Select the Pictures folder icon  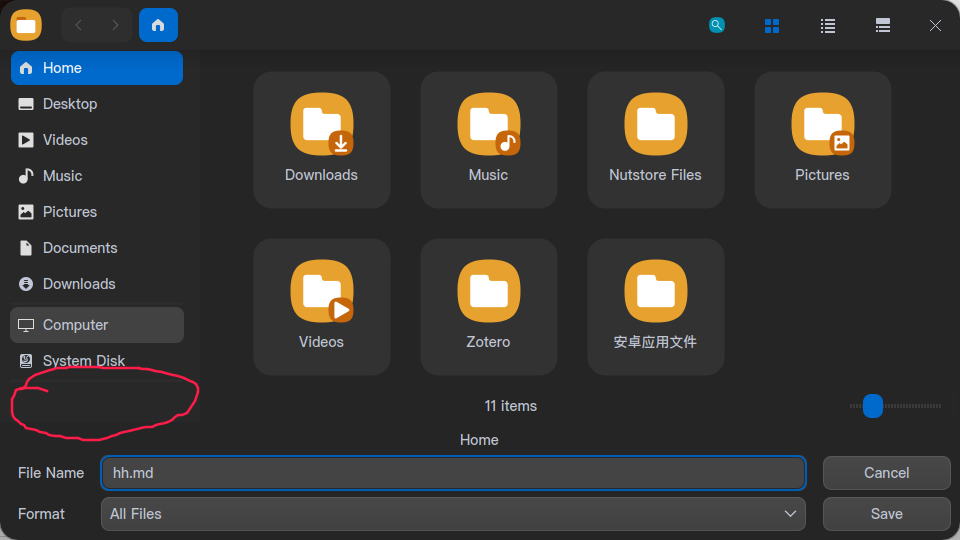tap(822, 140)
